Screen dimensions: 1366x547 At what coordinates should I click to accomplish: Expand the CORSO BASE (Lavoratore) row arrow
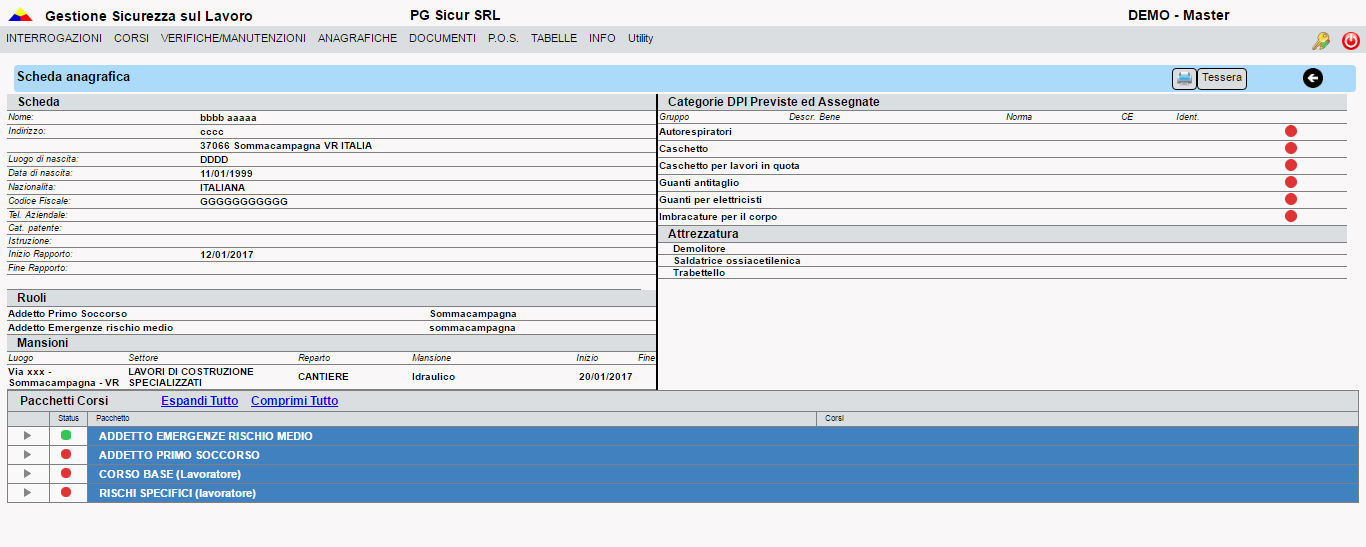(28, 474)
